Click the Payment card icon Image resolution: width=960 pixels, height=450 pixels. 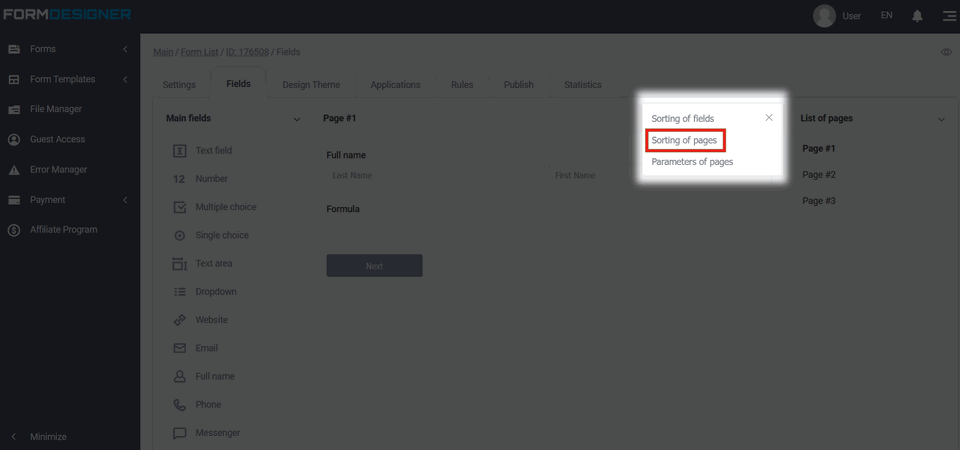click(14, 200)
